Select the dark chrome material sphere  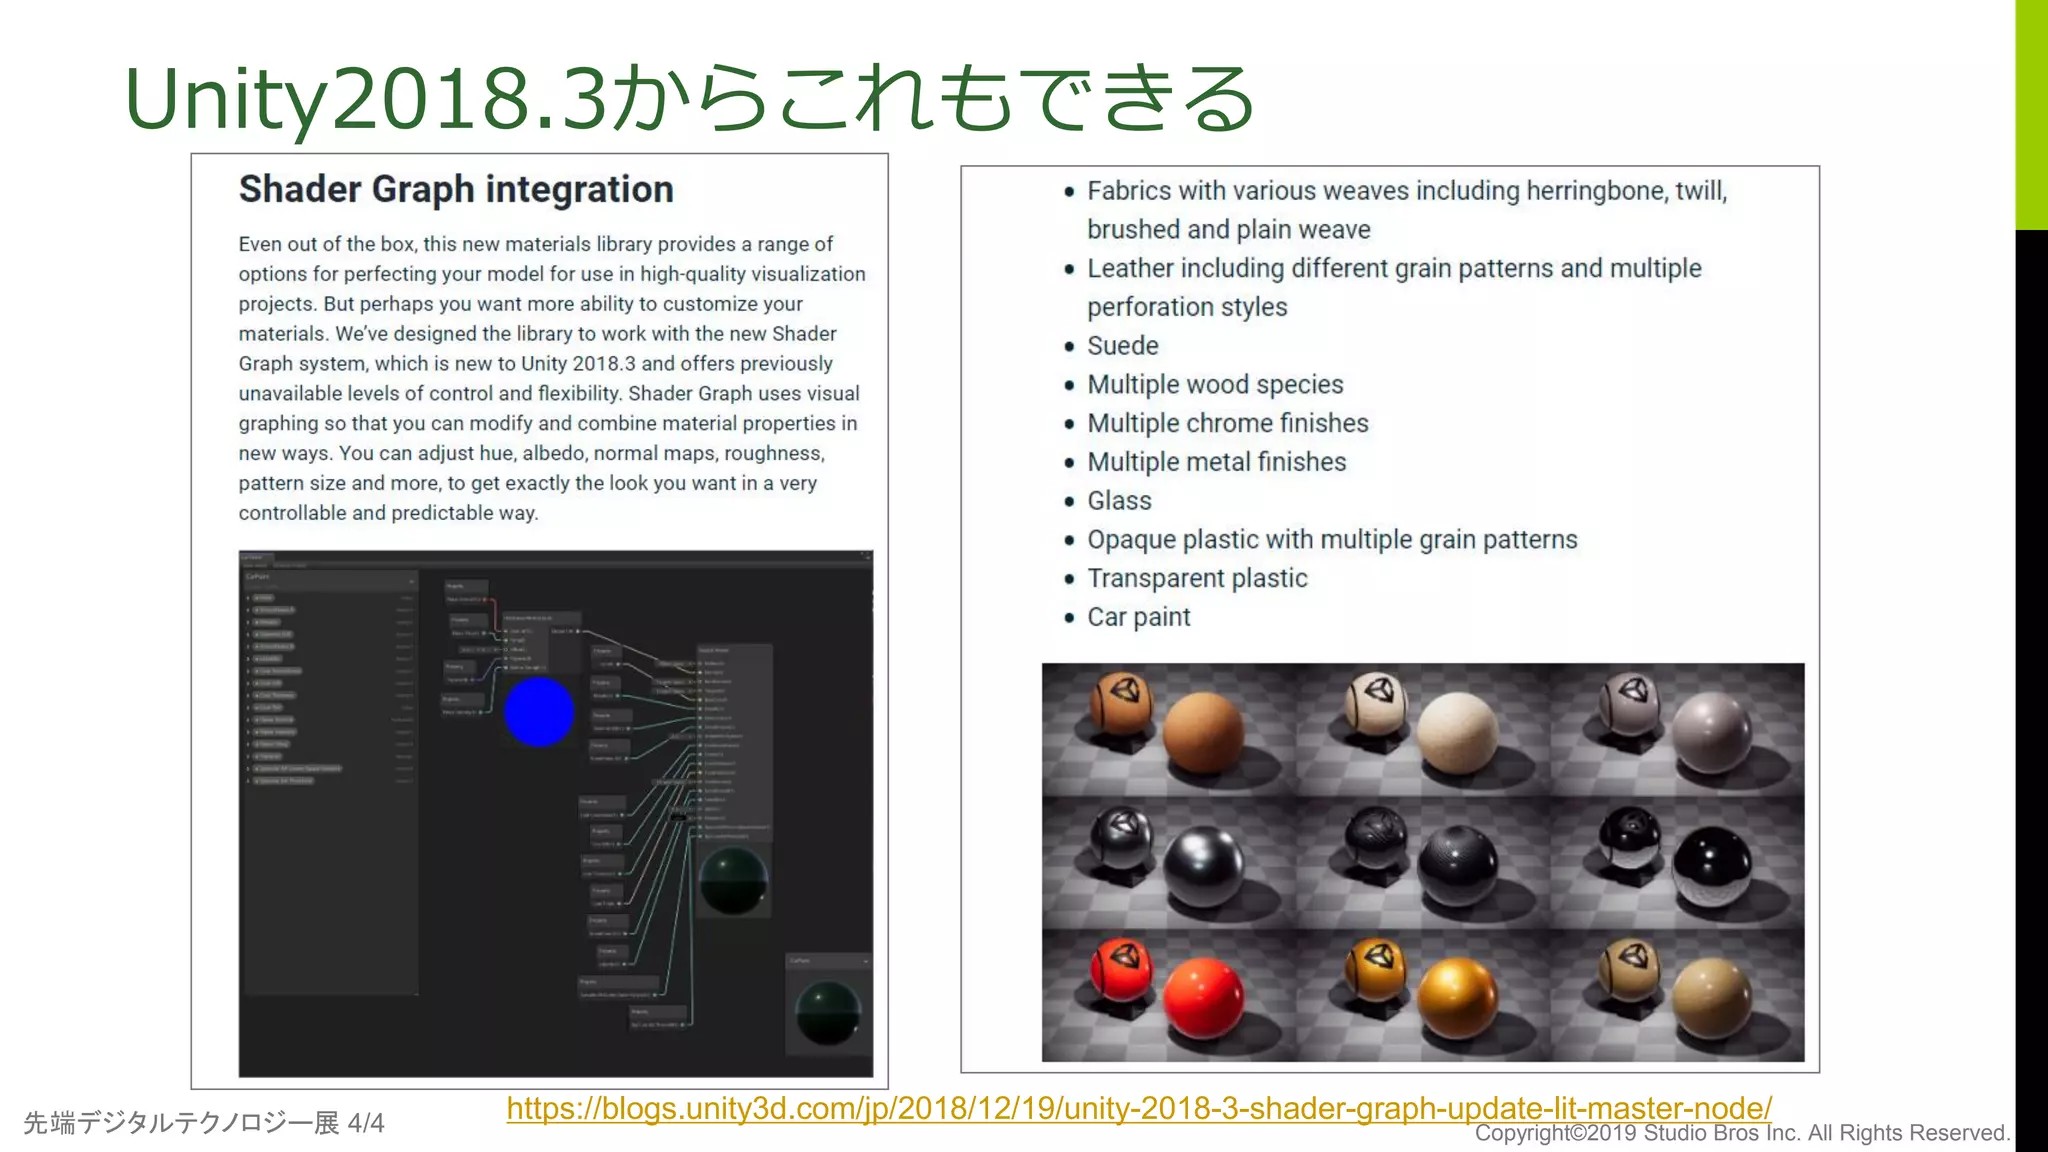tap(1203, 867)
